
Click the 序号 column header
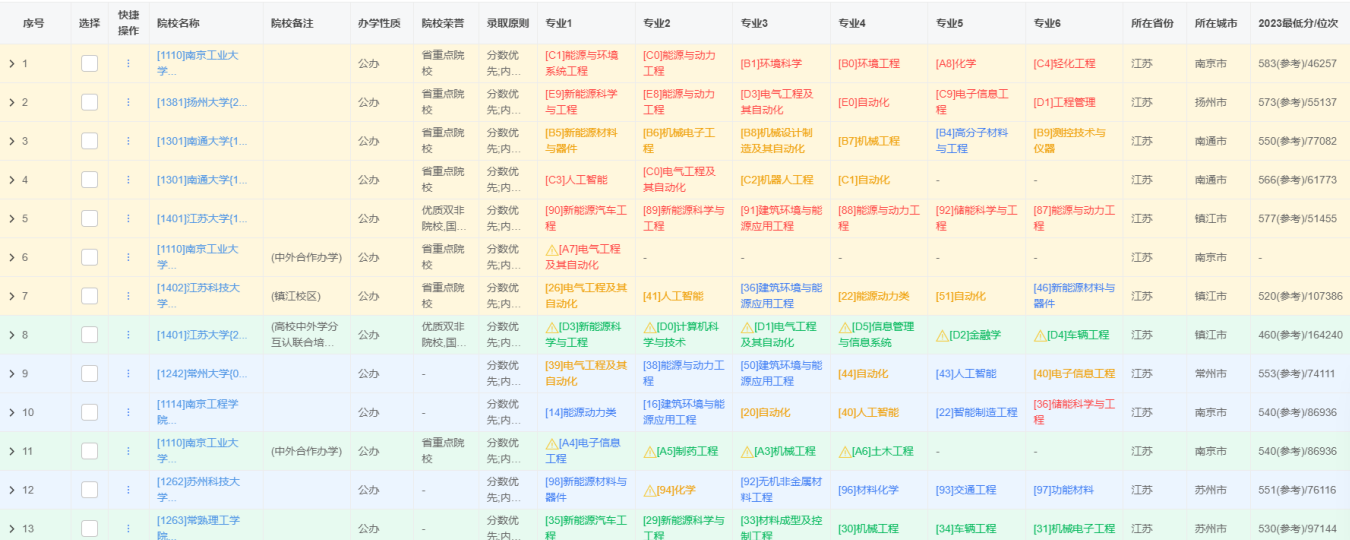[34, 22]
